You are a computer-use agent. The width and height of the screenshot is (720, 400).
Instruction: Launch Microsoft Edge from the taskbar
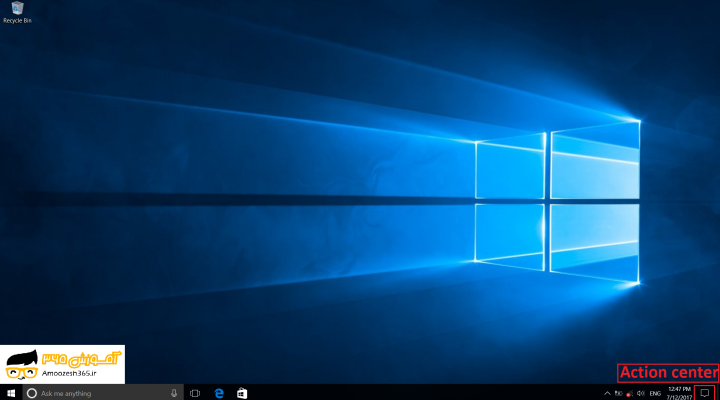(219, 393)
